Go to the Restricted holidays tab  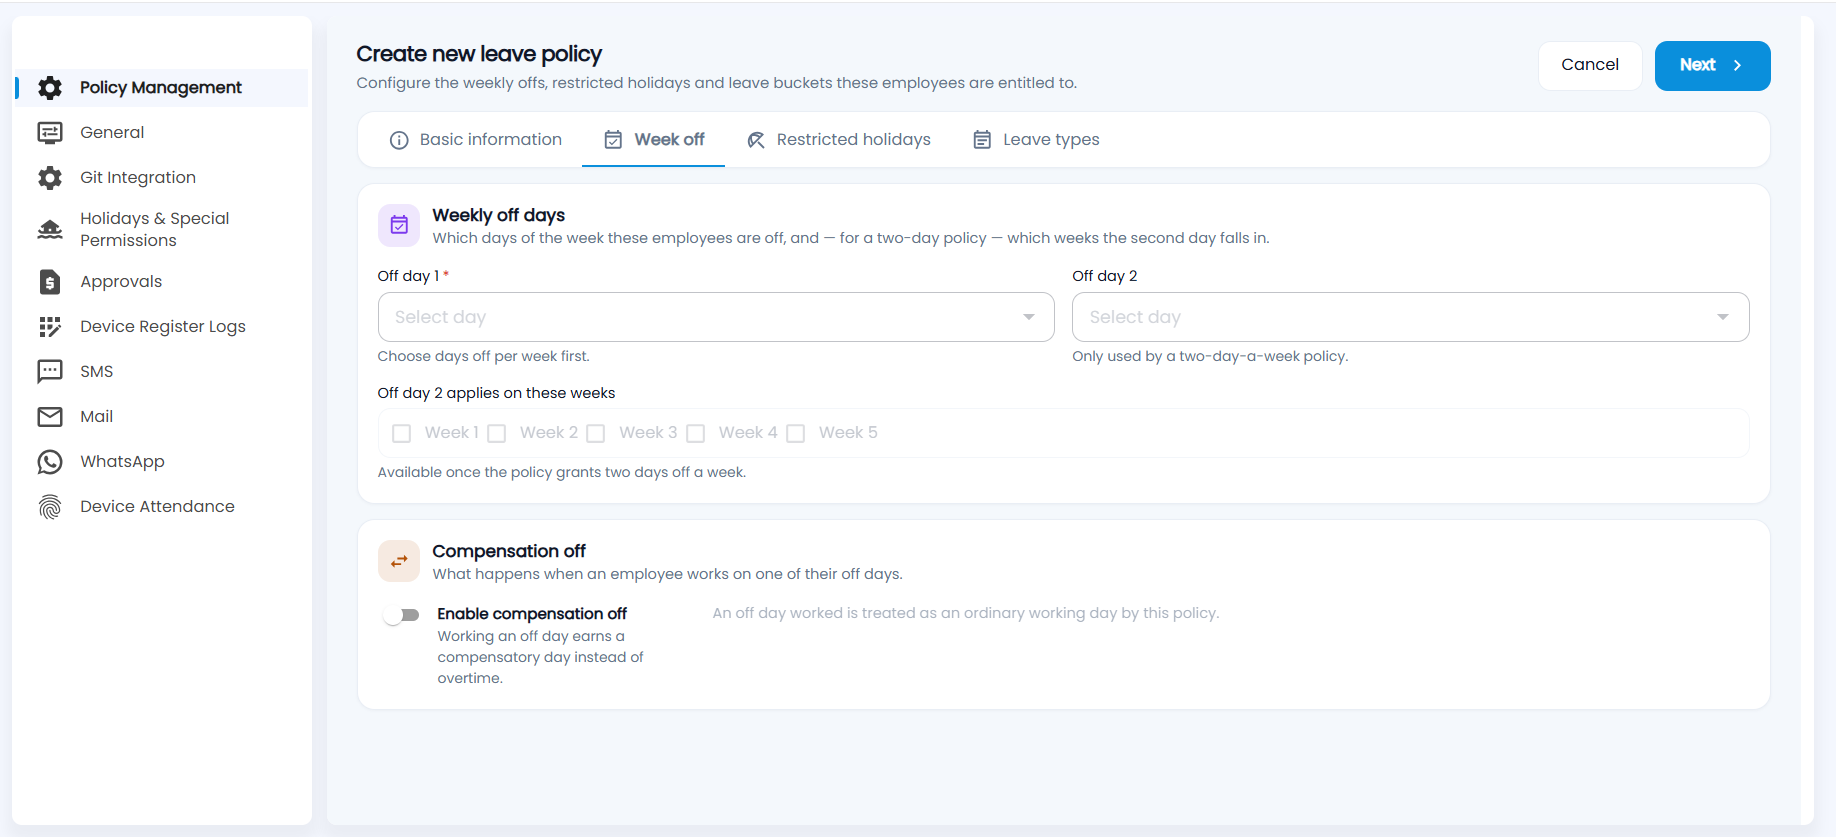(838, 140)
